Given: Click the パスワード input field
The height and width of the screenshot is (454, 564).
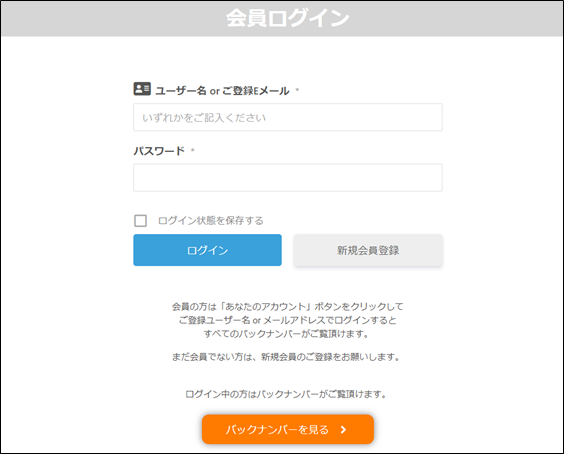Looking at the screenshot, I should point(288,178).
